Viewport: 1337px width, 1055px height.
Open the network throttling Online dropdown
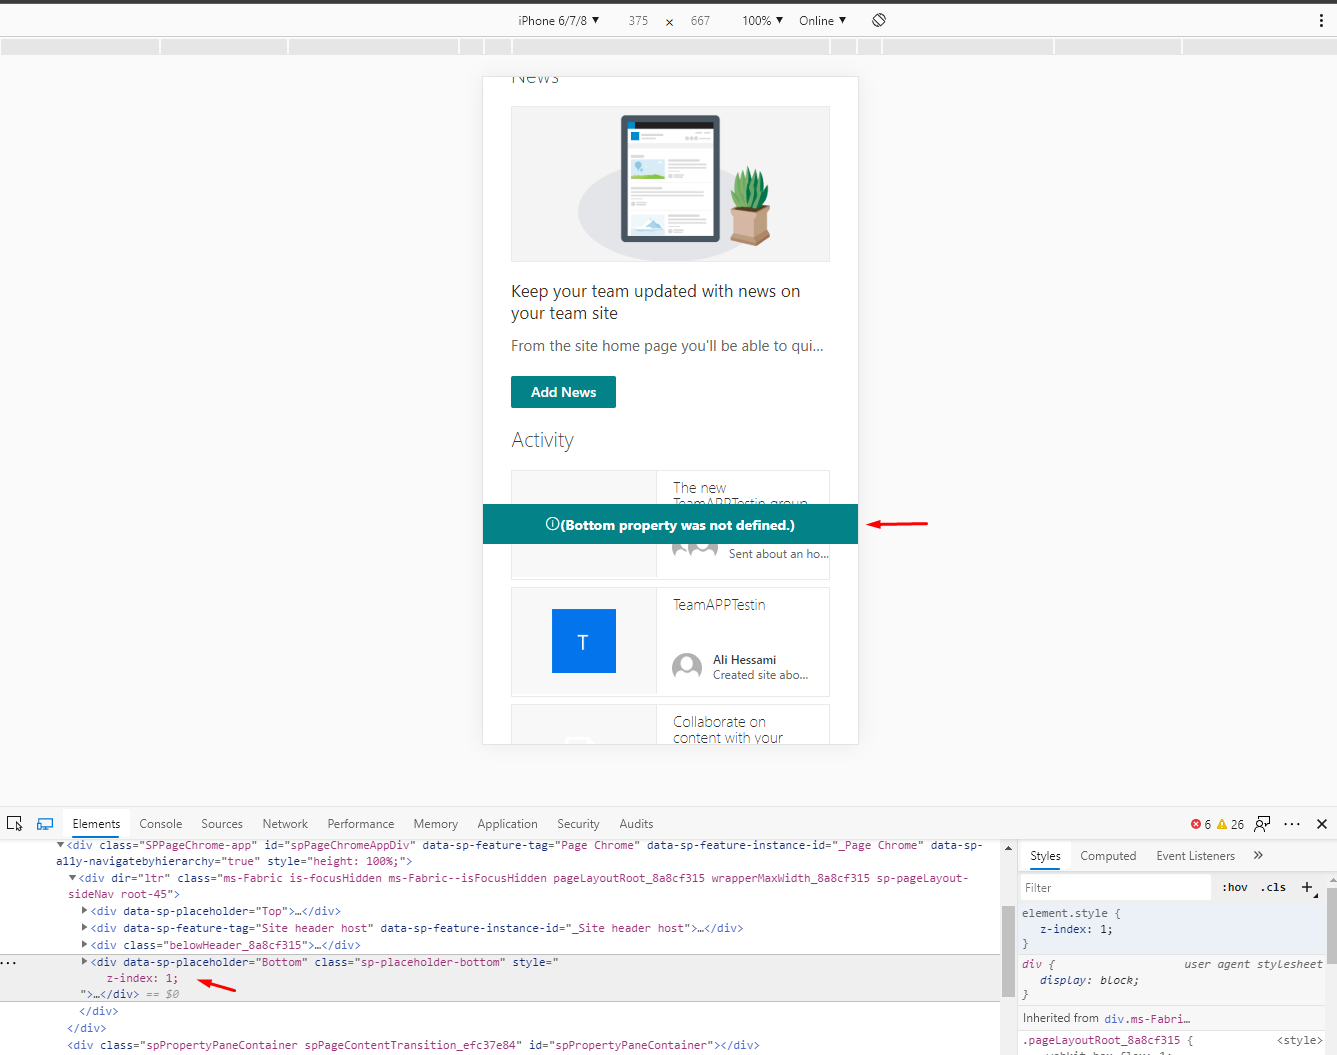tap(821, 20)
